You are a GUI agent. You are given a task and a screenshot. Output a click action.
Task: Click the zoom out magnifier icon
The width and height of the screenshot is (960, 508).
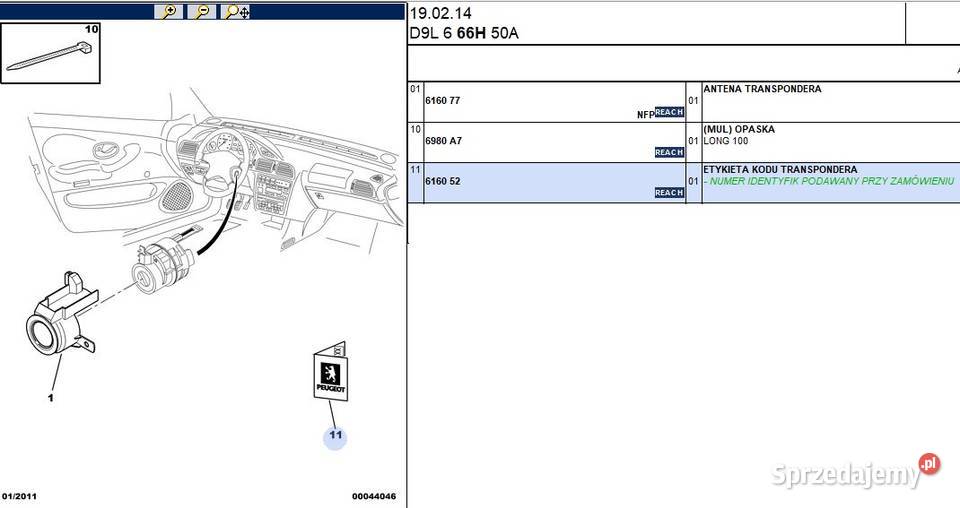pyautogui.click(x=202, y=12)
